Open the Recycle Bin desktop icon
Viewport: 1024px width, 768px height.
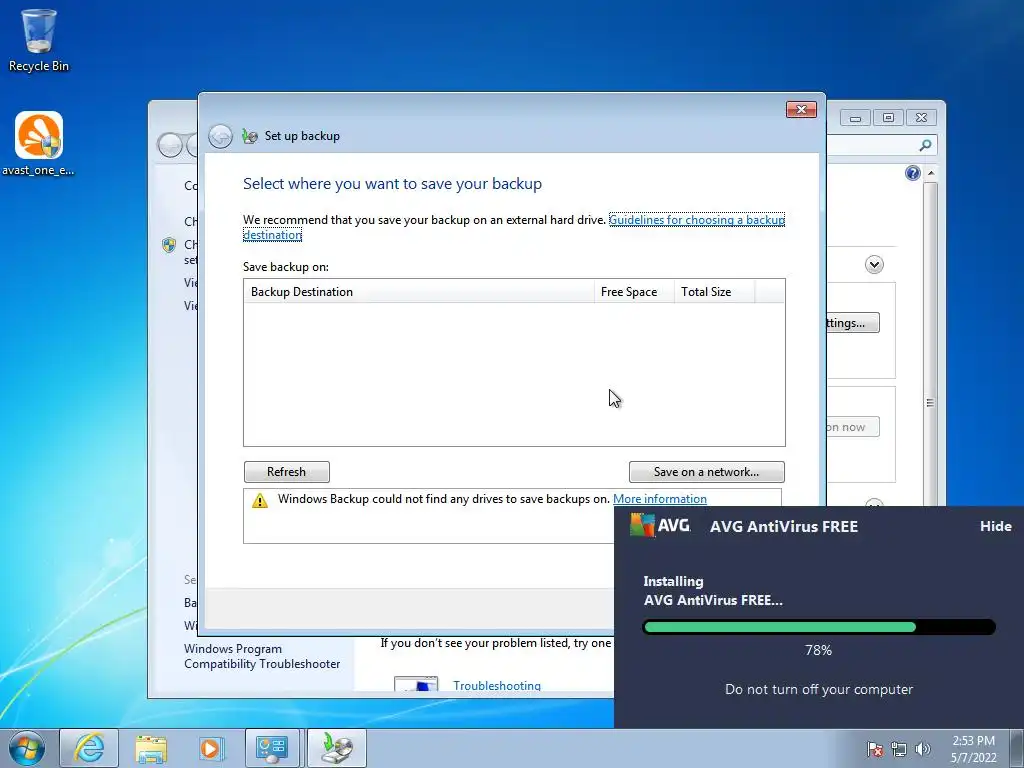pyautogui.click(x=39, y=39)
